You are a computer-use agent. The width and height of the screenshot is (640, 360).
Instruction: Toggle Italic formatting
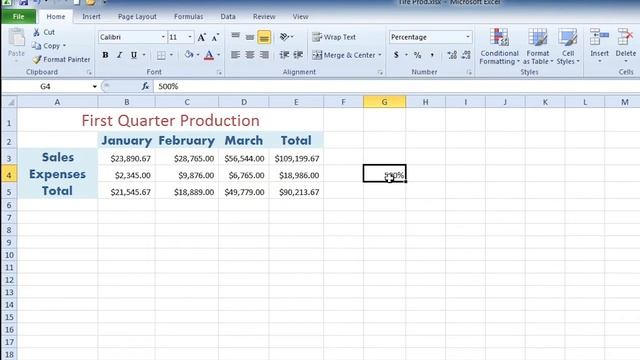click(119, 55)
